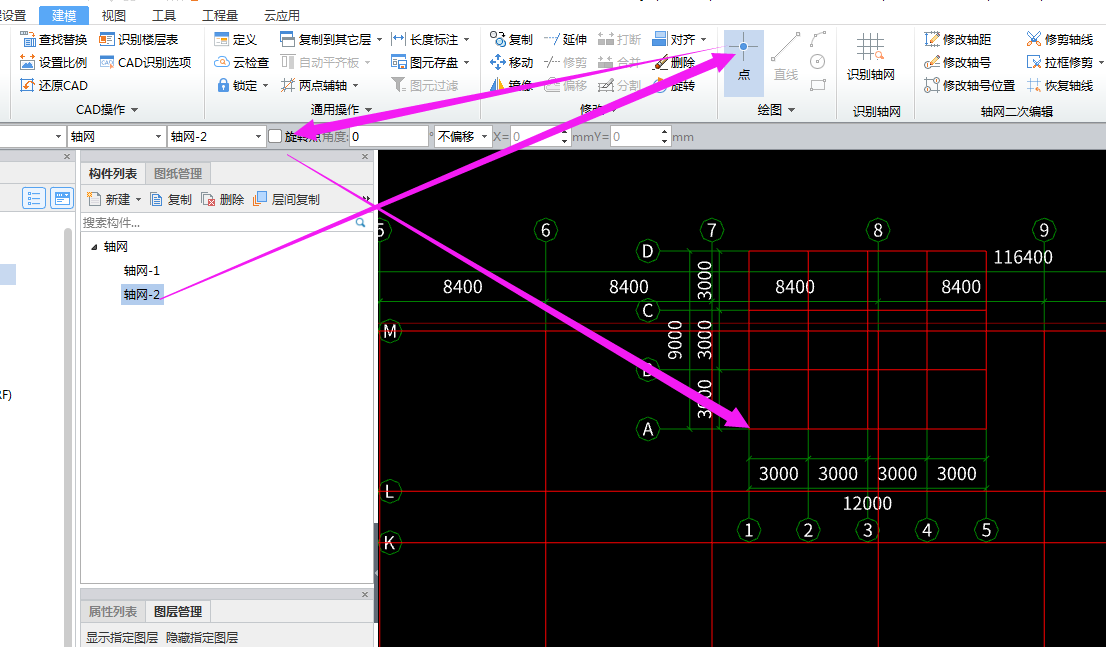Choose 修改轴距 edit axis spacing
Viewport: 1106px width, 647px height.
(958, 40)
